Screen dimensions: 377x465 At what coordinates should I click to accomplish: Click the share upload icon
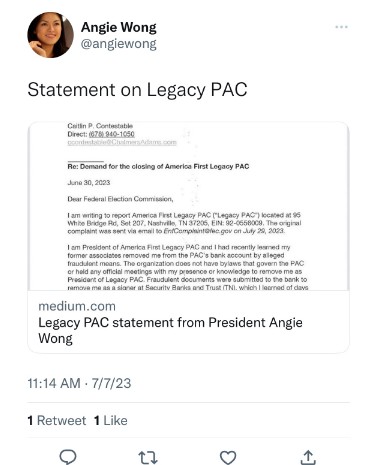308,457
